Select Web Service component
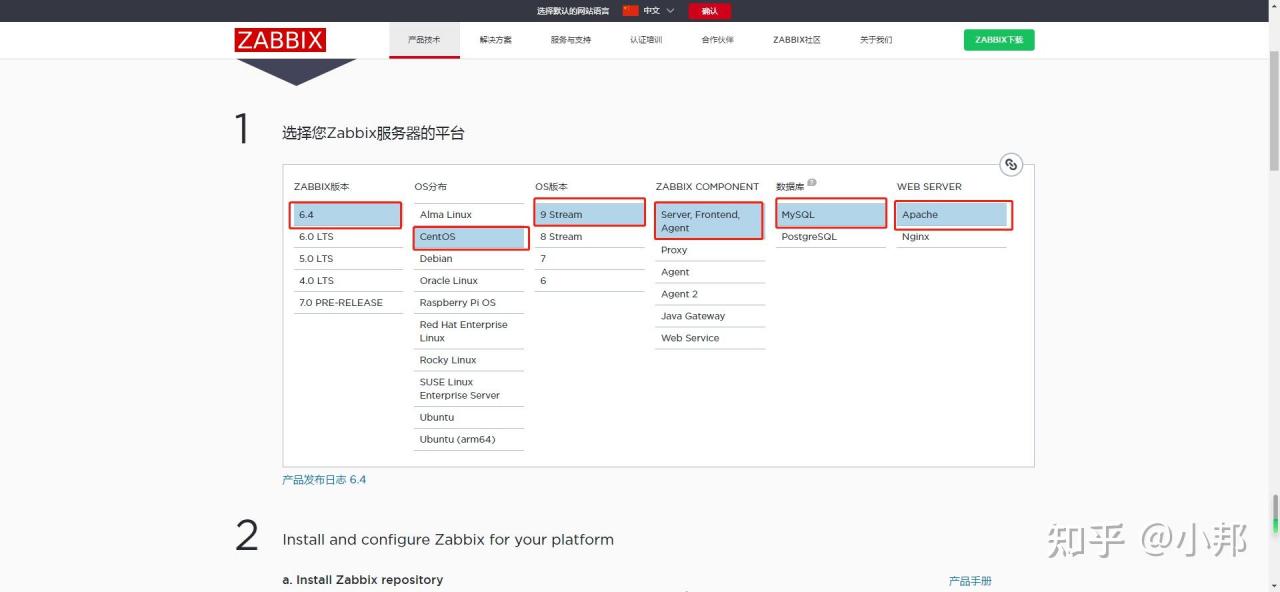The width and height of the screenshot is (1280, 592). tap(710, 338)
